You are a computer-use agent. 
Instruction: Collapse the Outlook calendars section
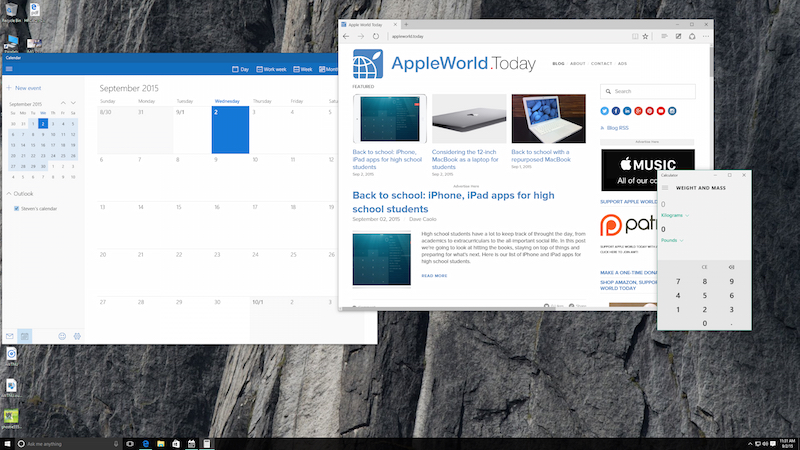(9, 194)
